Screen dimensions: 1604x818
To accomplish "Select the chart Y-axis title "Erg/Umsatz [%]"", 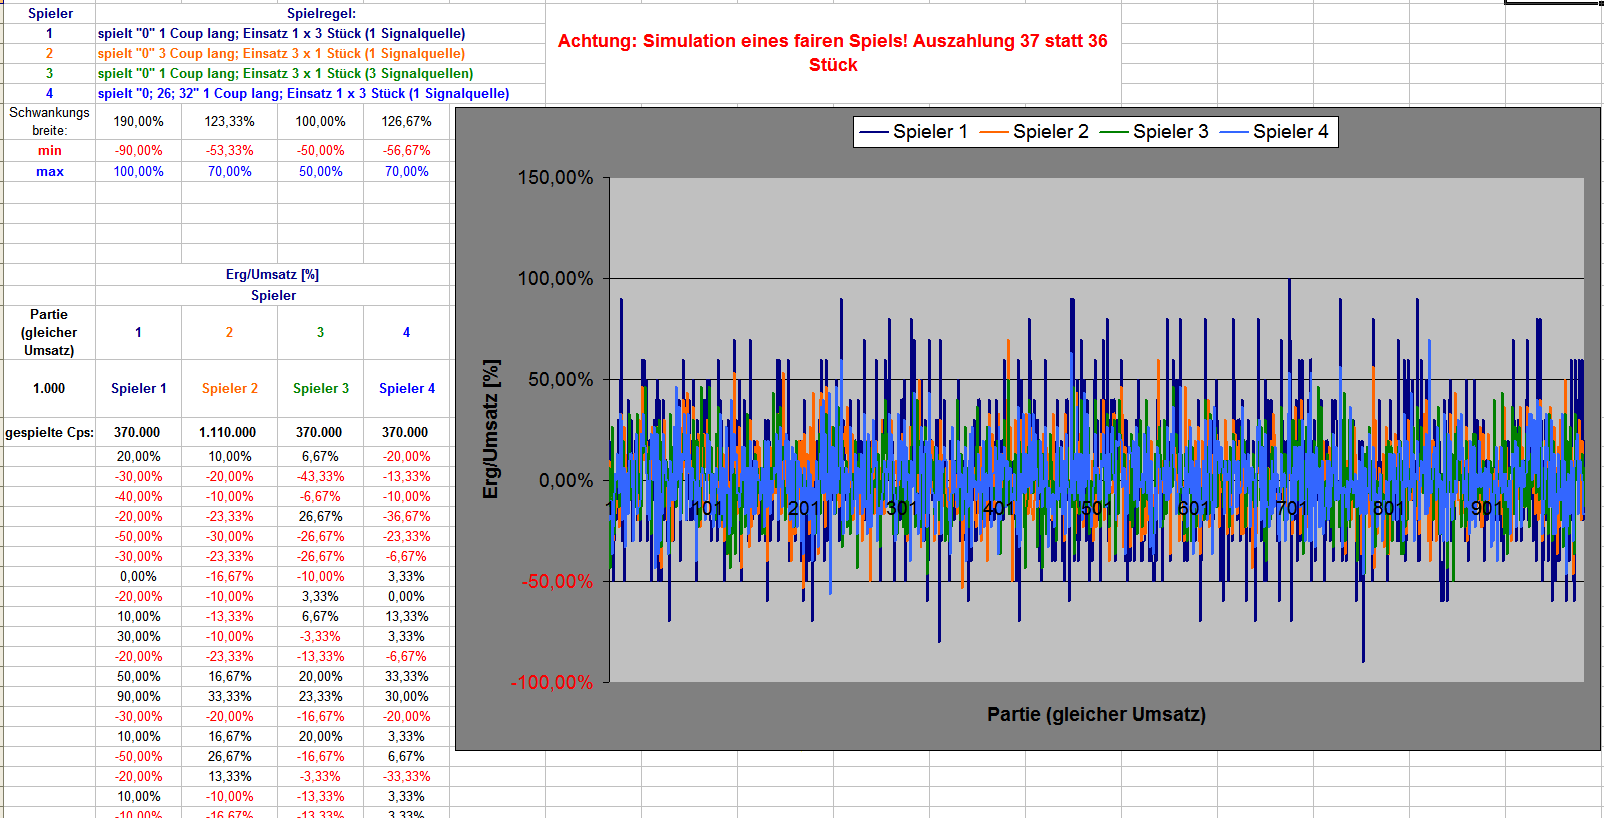I will pos(490,429).
